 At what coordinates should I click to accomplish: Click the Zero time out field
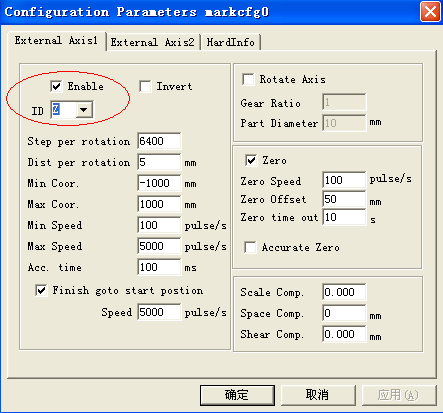click(x=344, y=217)
